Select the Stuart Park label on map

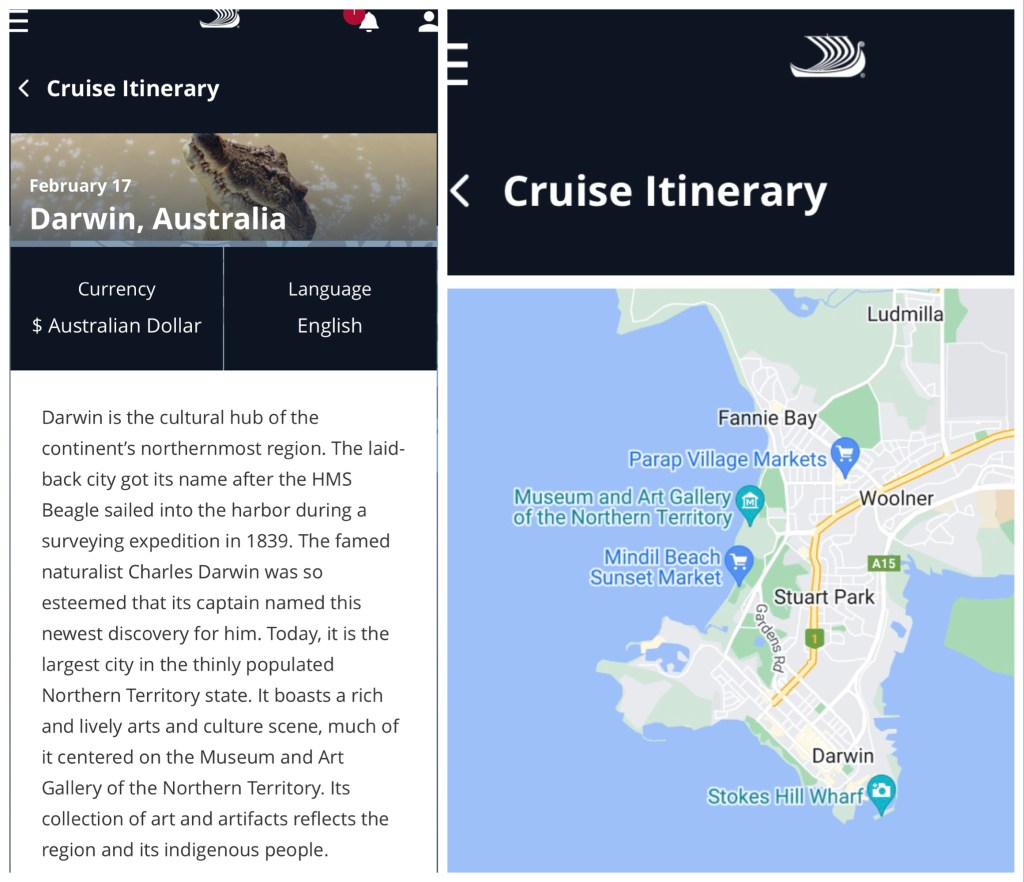click(x=824, y=597)
